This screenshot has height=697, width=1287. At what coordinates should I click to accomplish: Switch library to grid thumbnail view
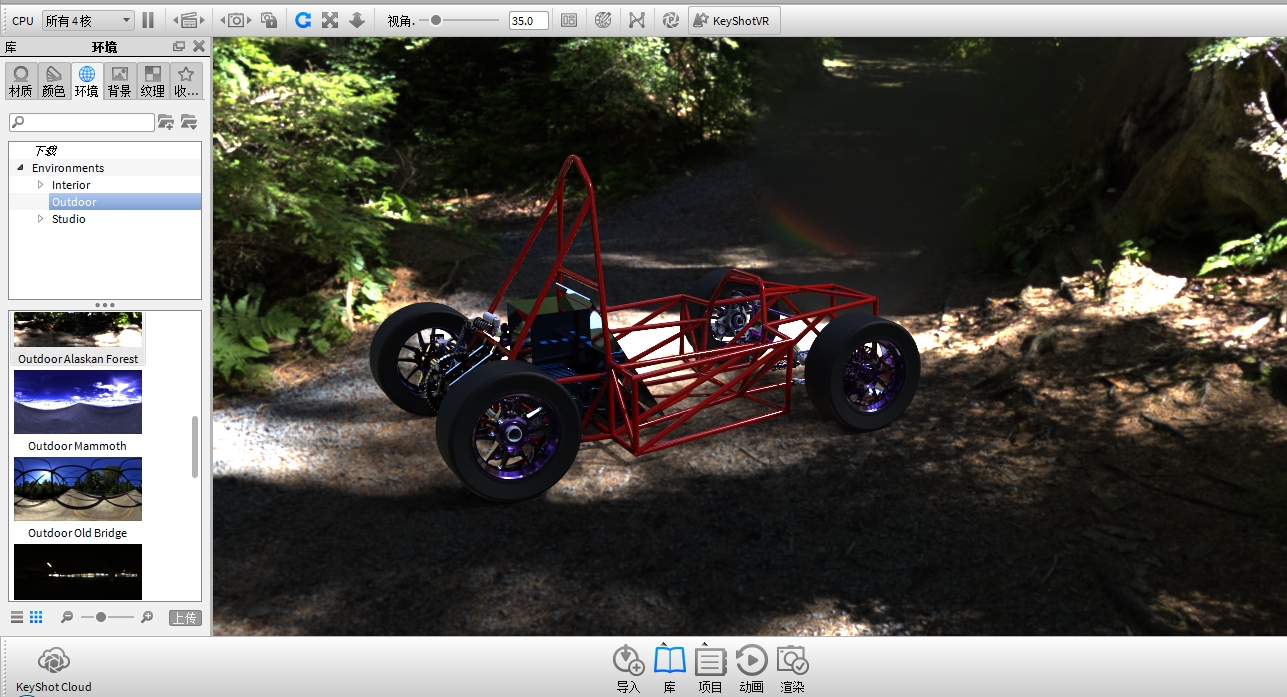(x=36, y=617)
